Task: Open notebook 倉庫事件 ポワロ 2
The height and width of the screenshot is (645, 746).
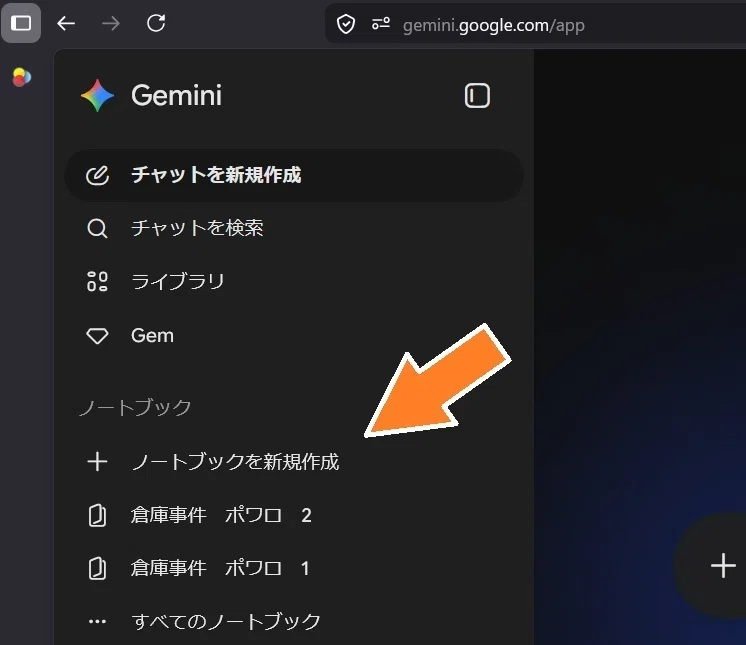Action: (x=294, y=516)
